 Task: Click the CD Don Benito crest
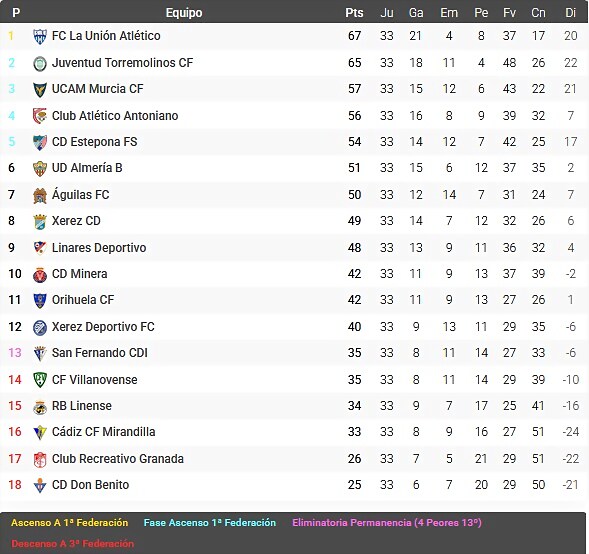40,486
